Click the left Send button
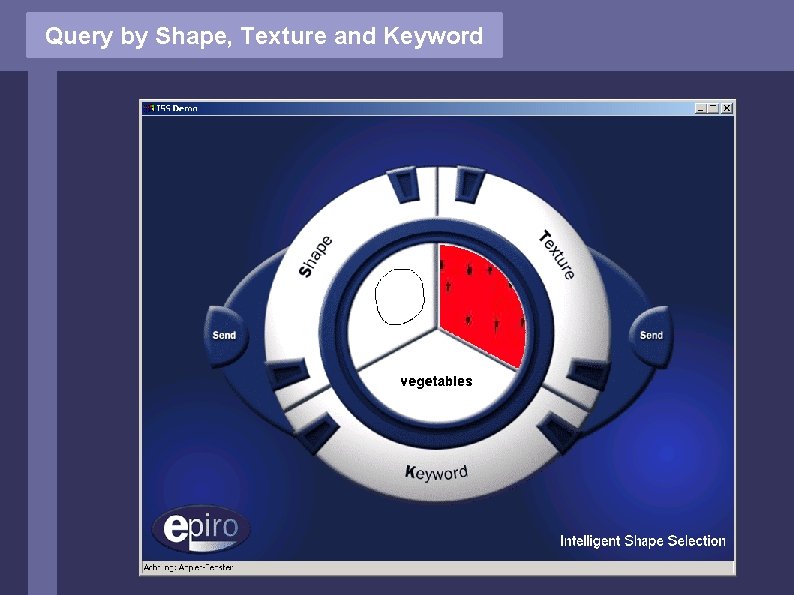 [x=224, y=335]
